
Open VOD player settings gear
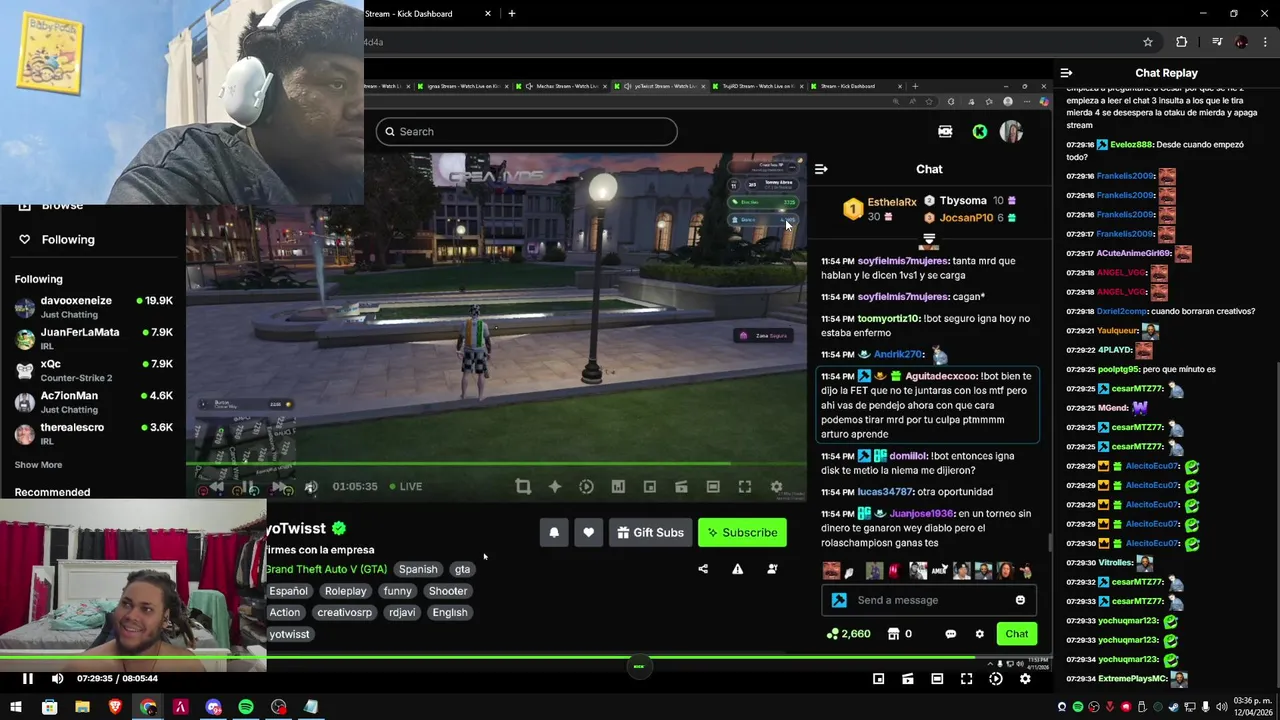(x=1025, y=679)
